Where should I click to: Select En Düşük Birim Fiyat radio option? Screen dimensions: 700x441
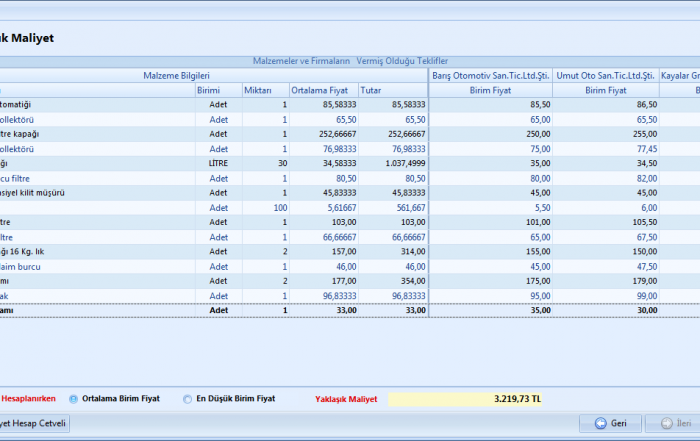187,399
